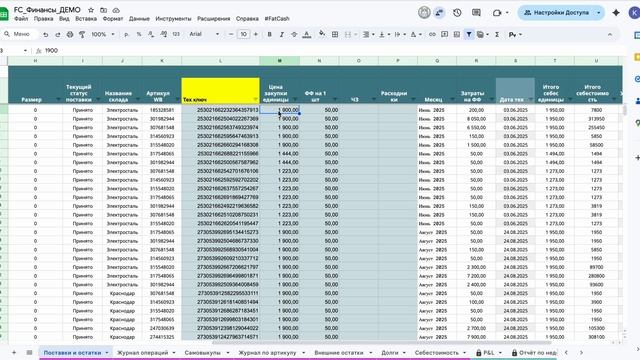Viewport: 640px width, 360px height.
Task: Open the Вставка menu
Action: click(x=86, y=19)
